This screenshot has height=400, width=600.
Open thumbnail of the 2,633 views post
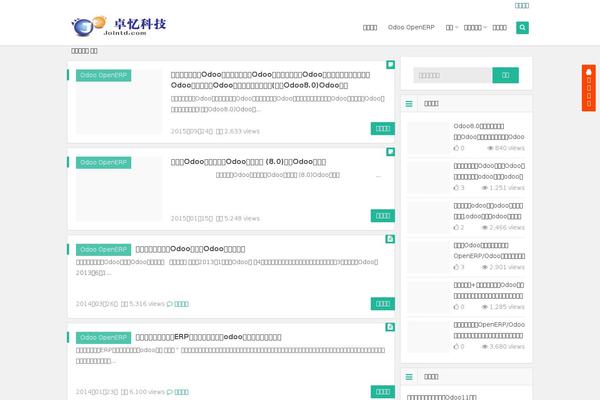[119, 102]
